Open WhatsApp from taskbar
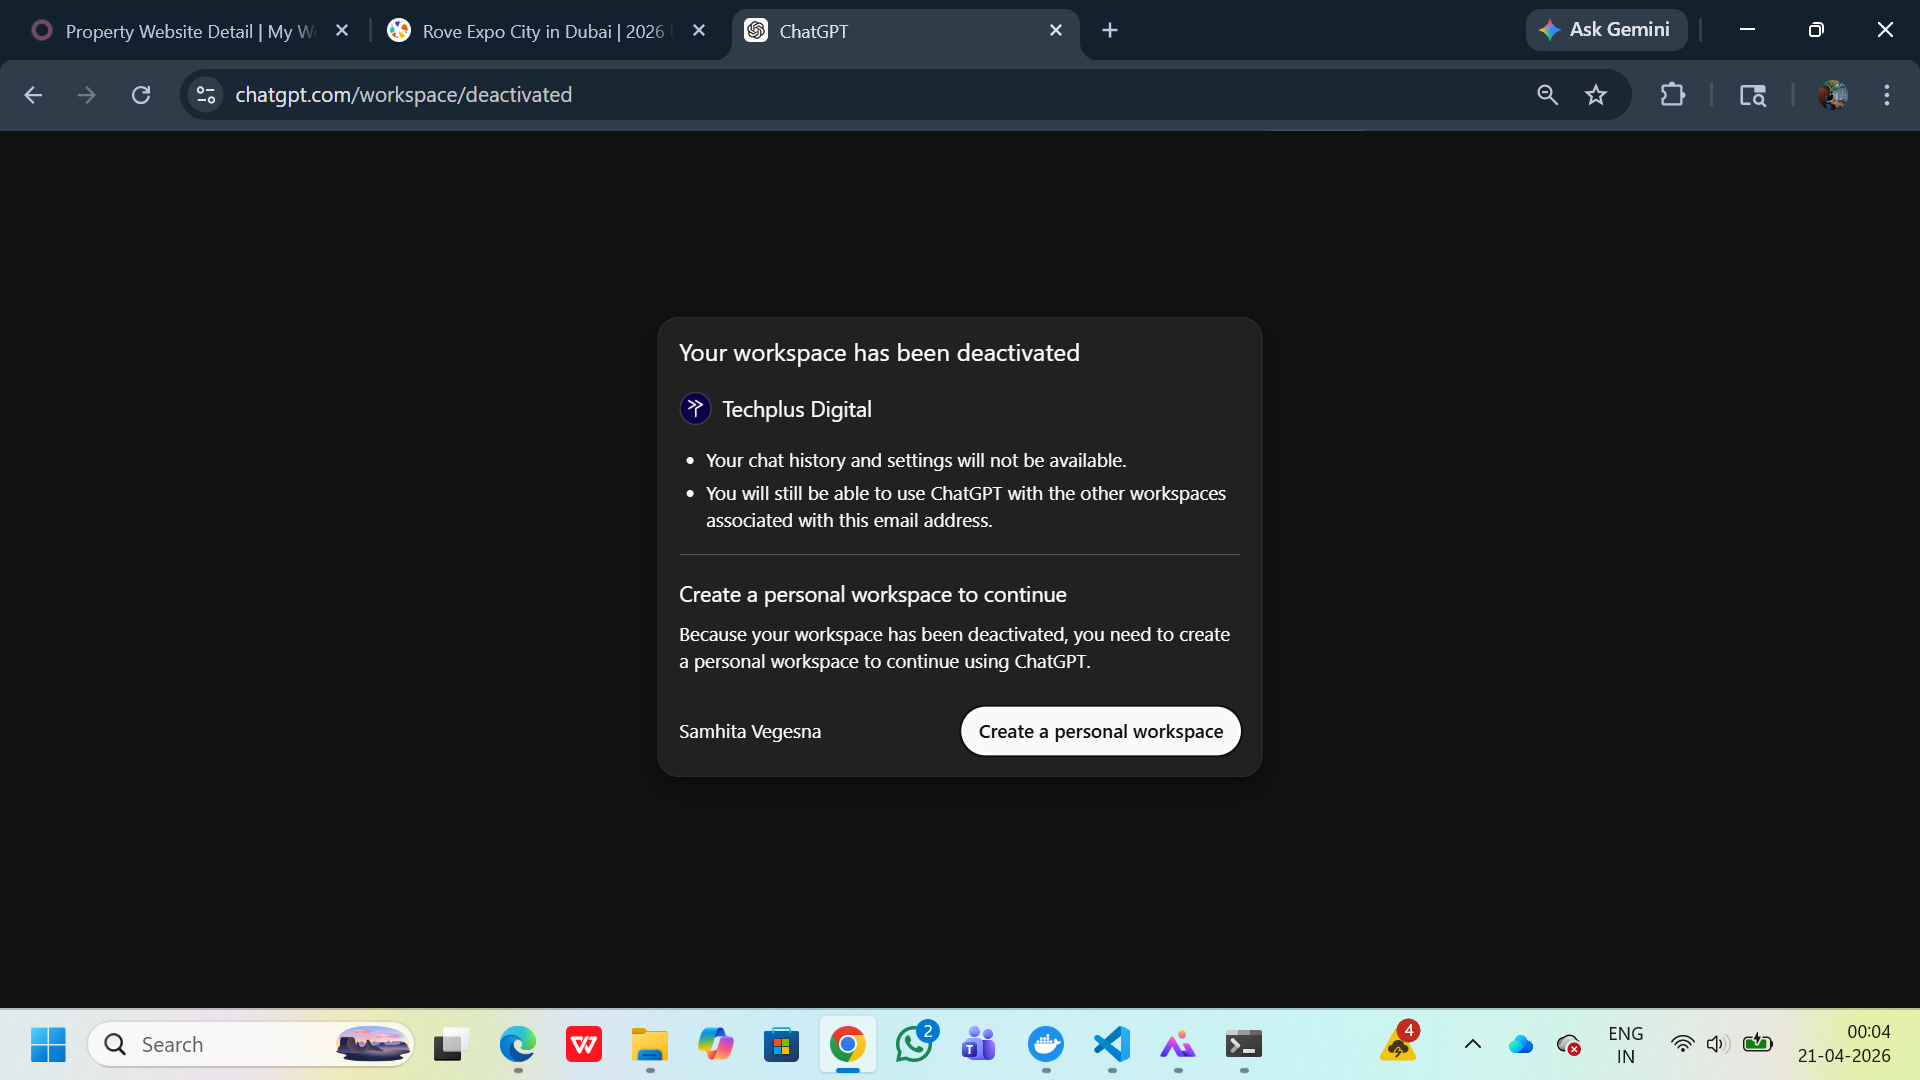Image resolution: width=1920 pixels, height=1080 pixels. (x=914, y=1045)
